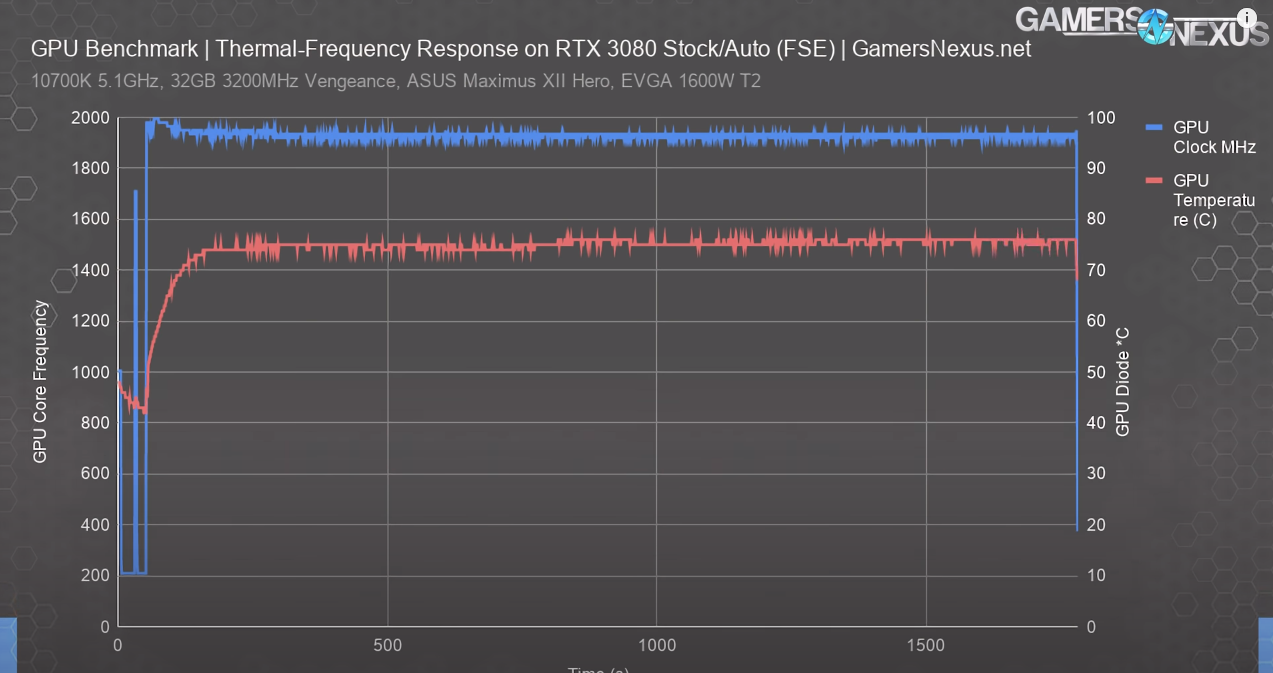Open the video info card icon
The height and width of the screenshot is (673, 1273).
(x=1246, y=18)
